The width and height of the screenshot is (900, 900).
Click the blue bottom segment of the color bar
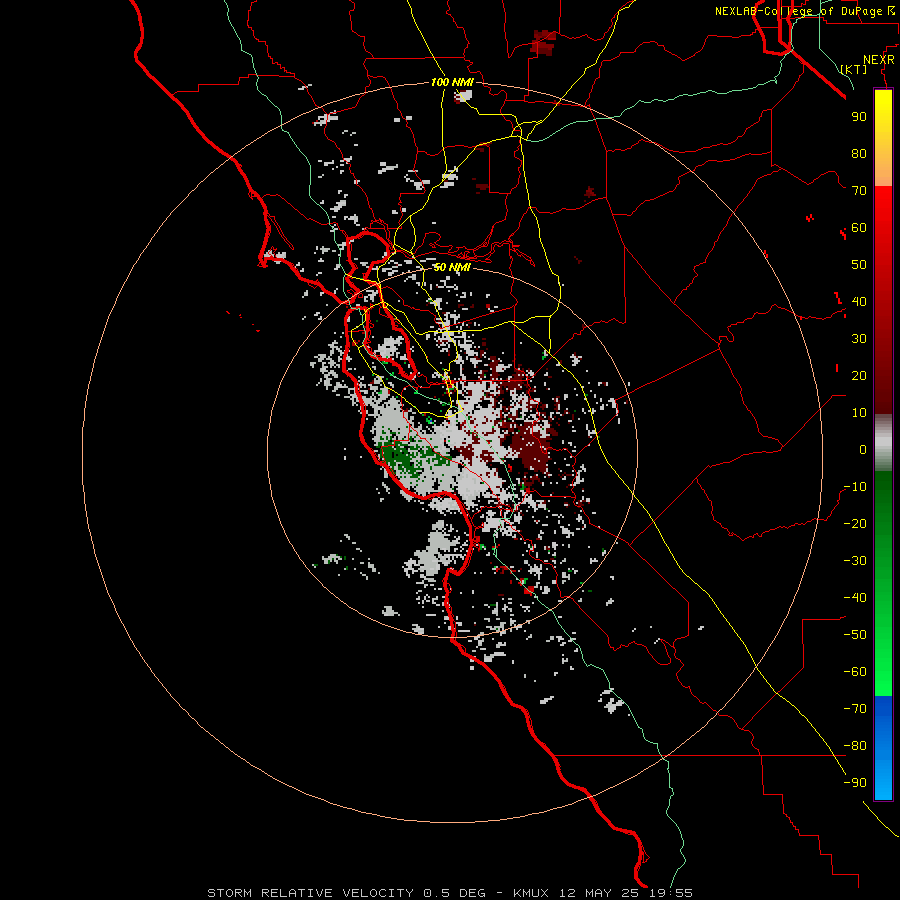click(x=883, y=748)
